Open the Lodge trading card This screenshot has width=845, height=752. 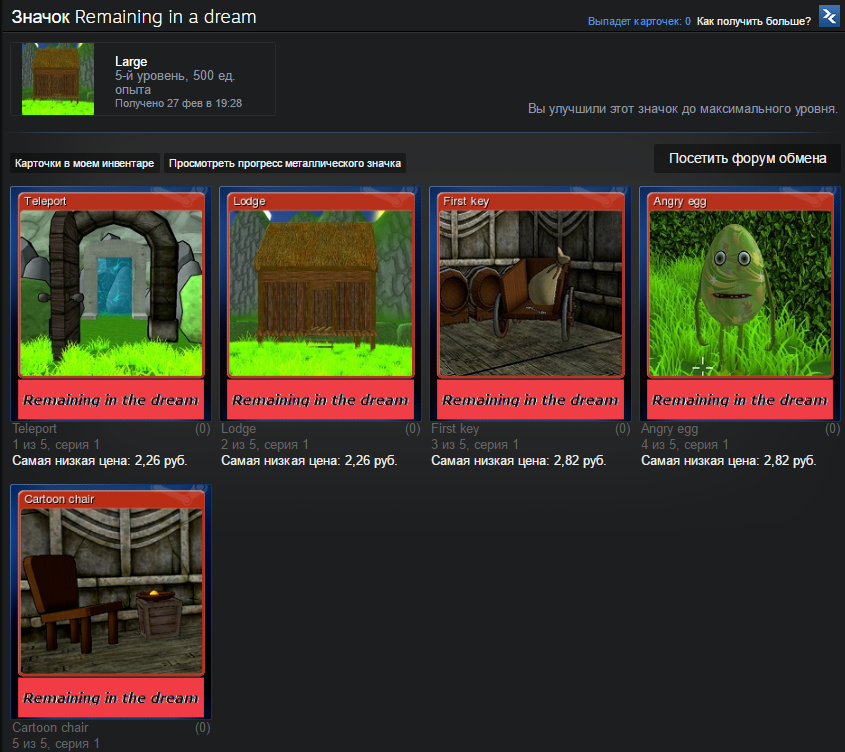pyautogui.click(x=321, y=304)
